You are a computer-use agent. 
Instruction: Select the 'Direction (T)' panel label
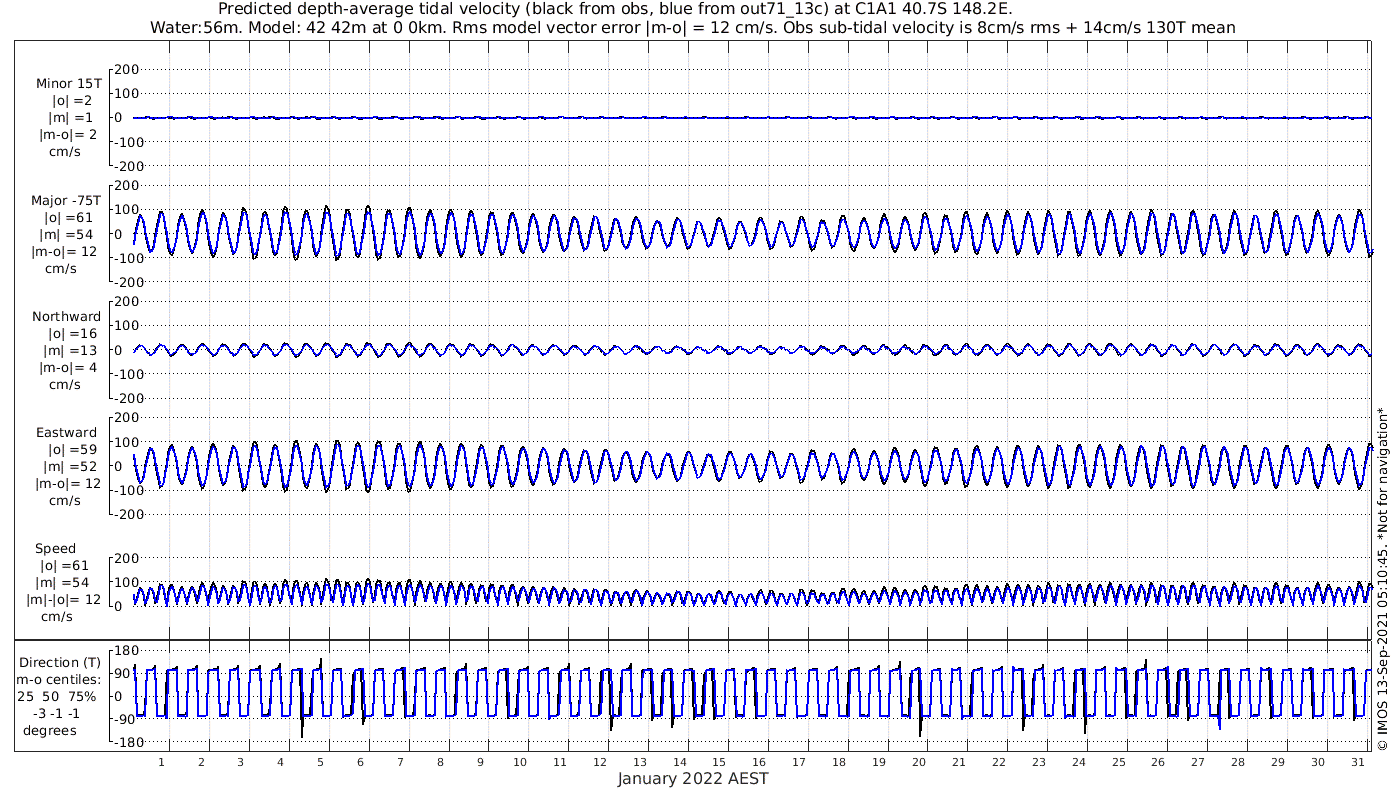pos(60,663)
